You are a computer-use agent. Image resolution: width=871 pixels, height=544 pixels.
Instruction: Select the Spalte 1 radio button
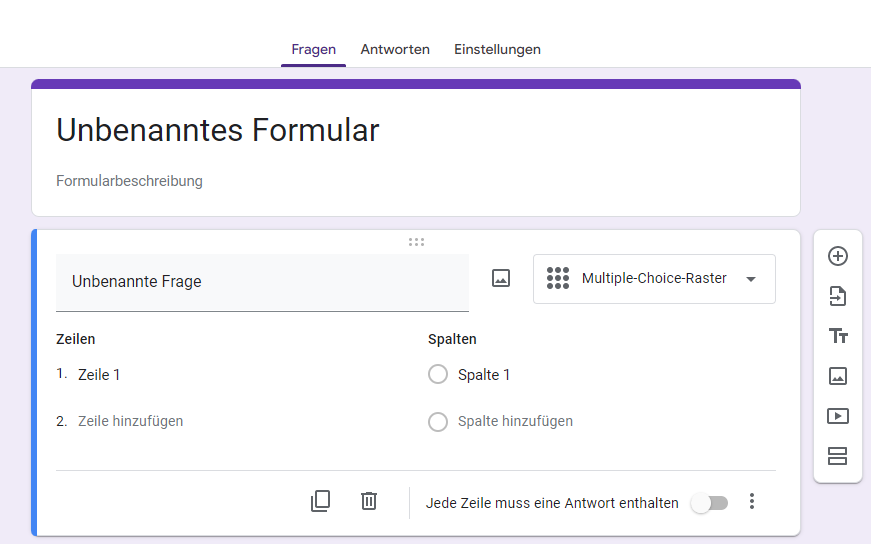pos(437,375)
